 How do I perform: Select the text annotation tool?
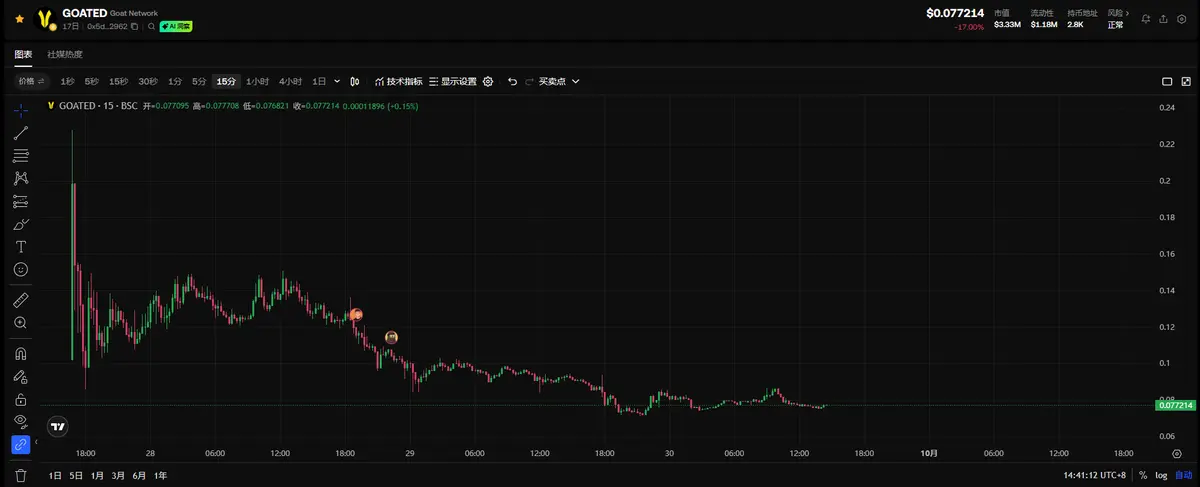point(21,246)
